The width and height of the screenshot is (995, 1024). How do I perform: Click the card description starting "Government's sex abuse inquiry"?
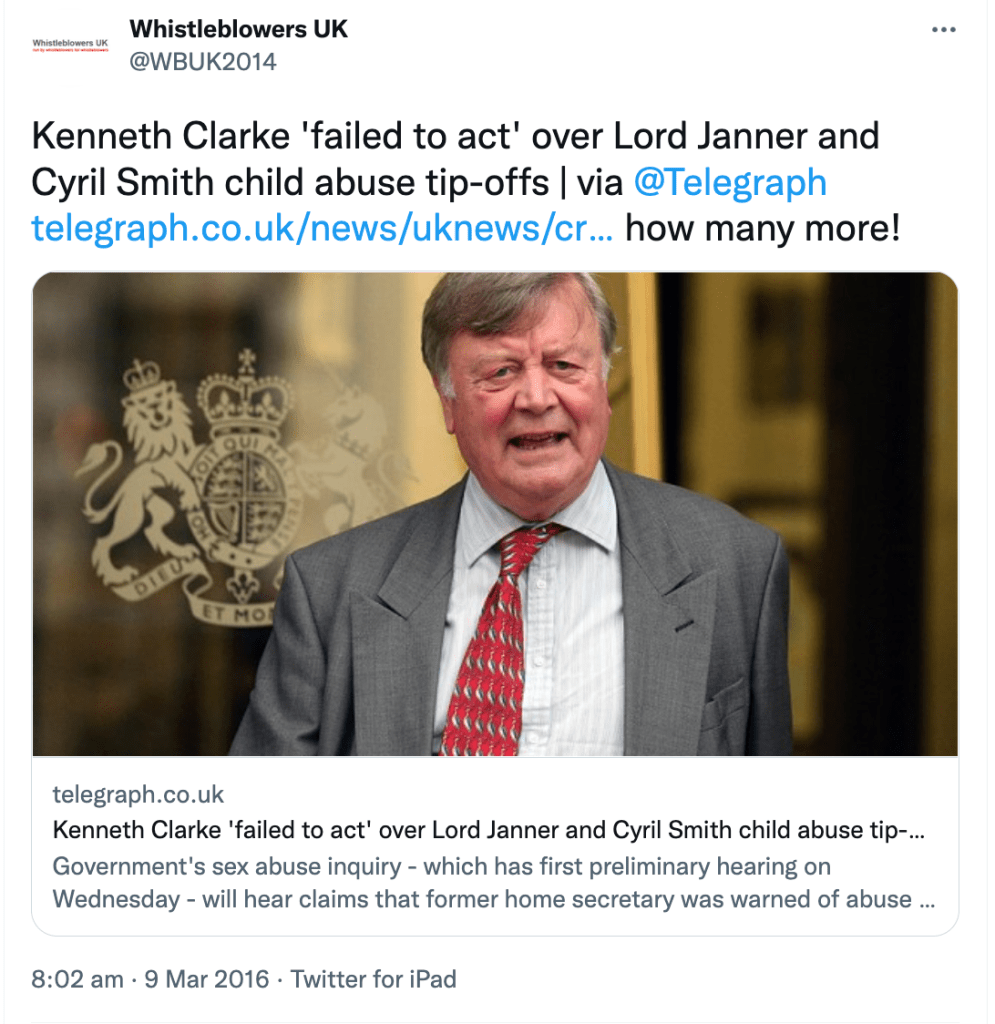pos(441,866)
